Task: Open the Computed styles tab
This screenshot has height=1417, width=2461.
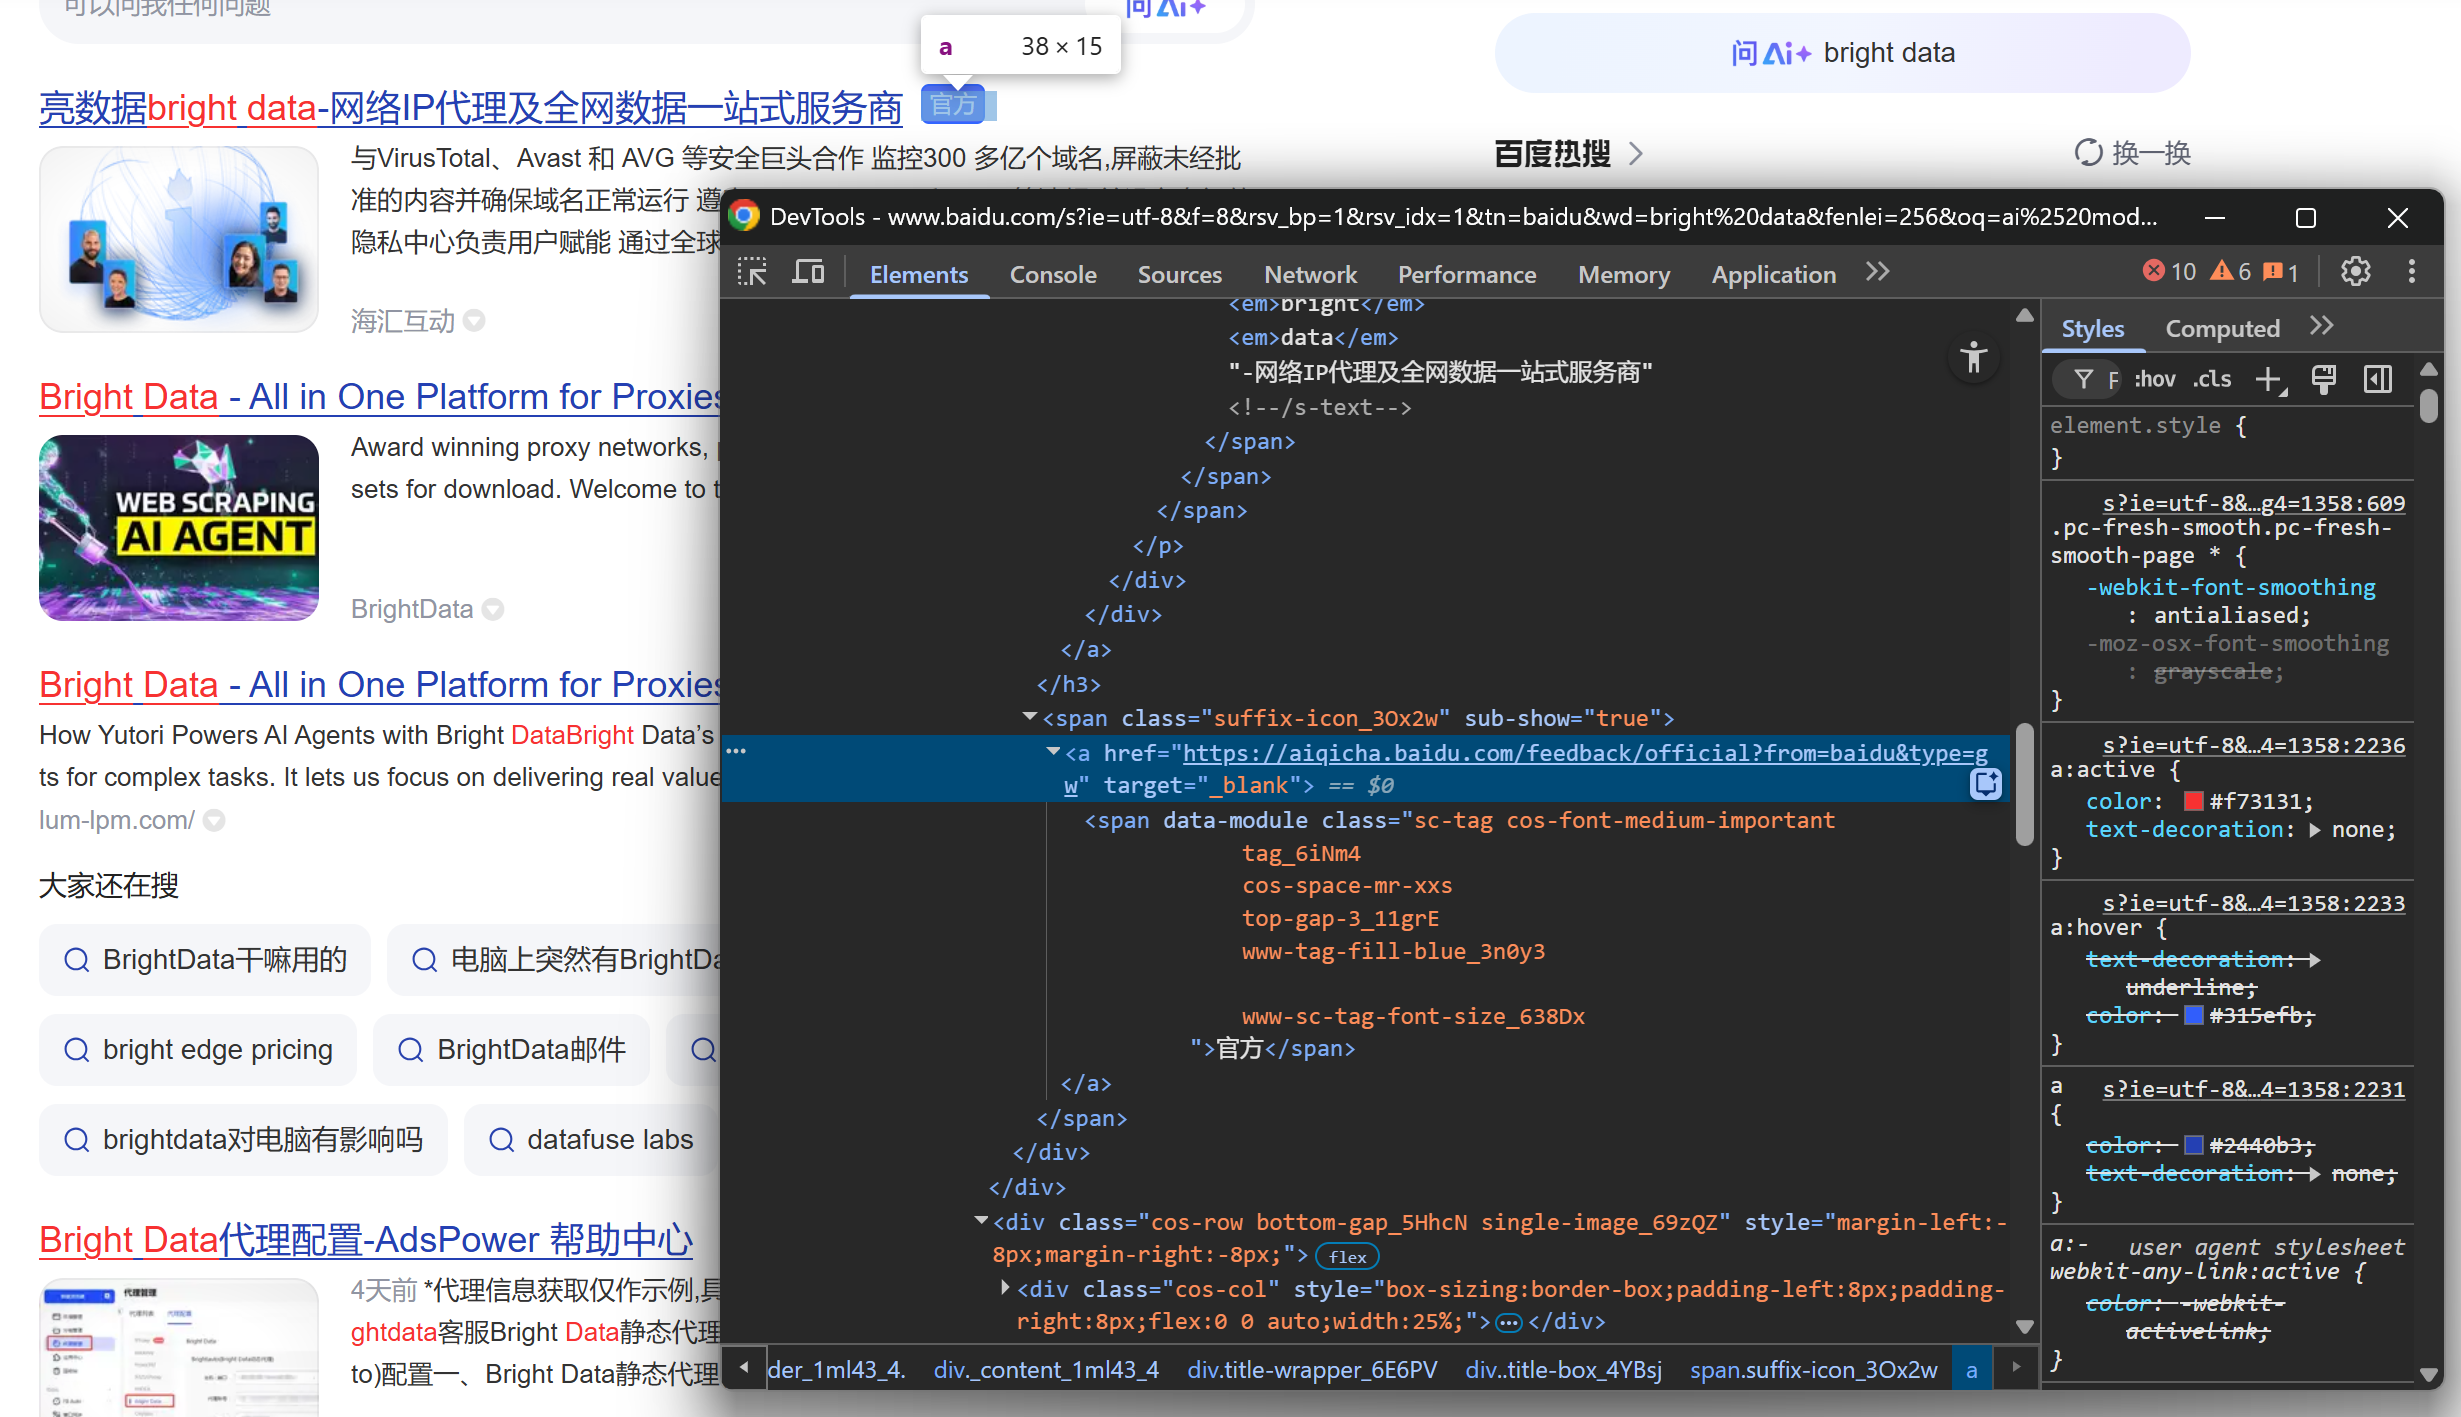Action: [x=2222, y=328]
